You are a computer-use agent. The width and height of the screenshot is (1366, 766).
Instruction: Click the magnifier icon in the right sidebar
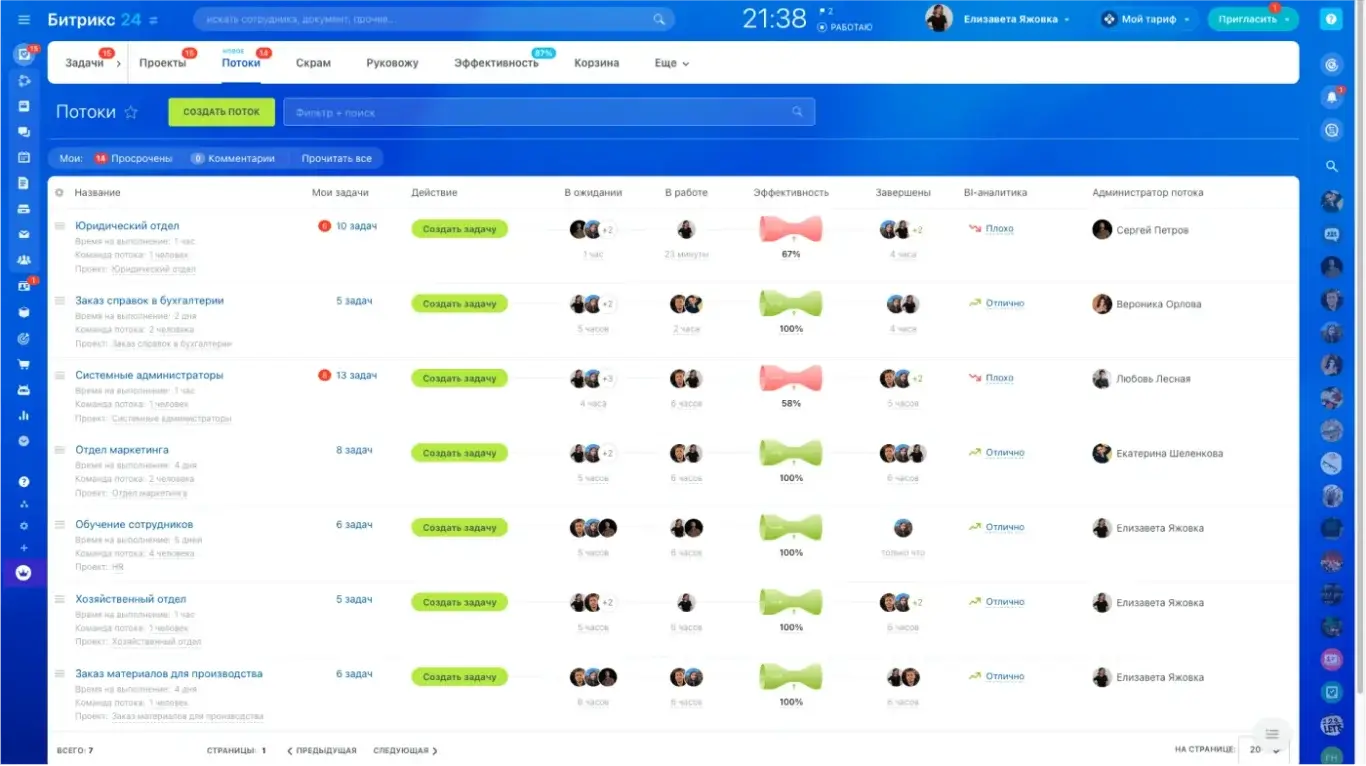click(1331, 166)
